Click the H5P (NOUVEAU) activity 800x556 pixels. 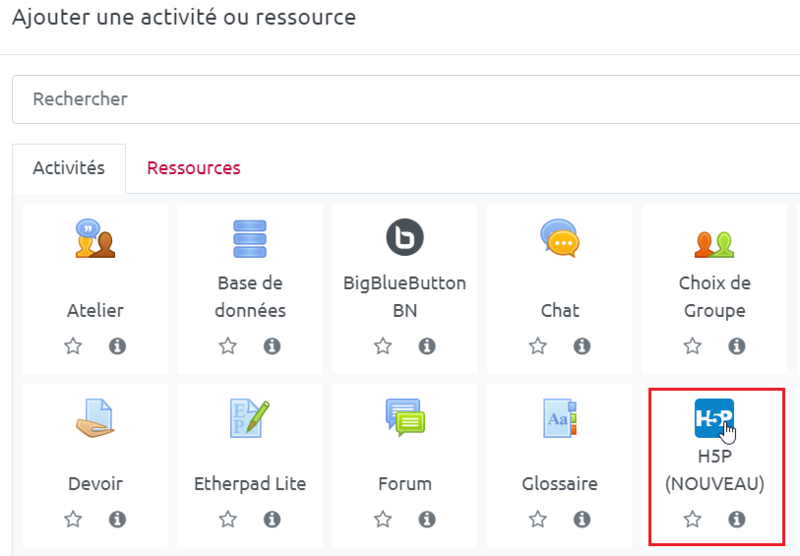714,418
